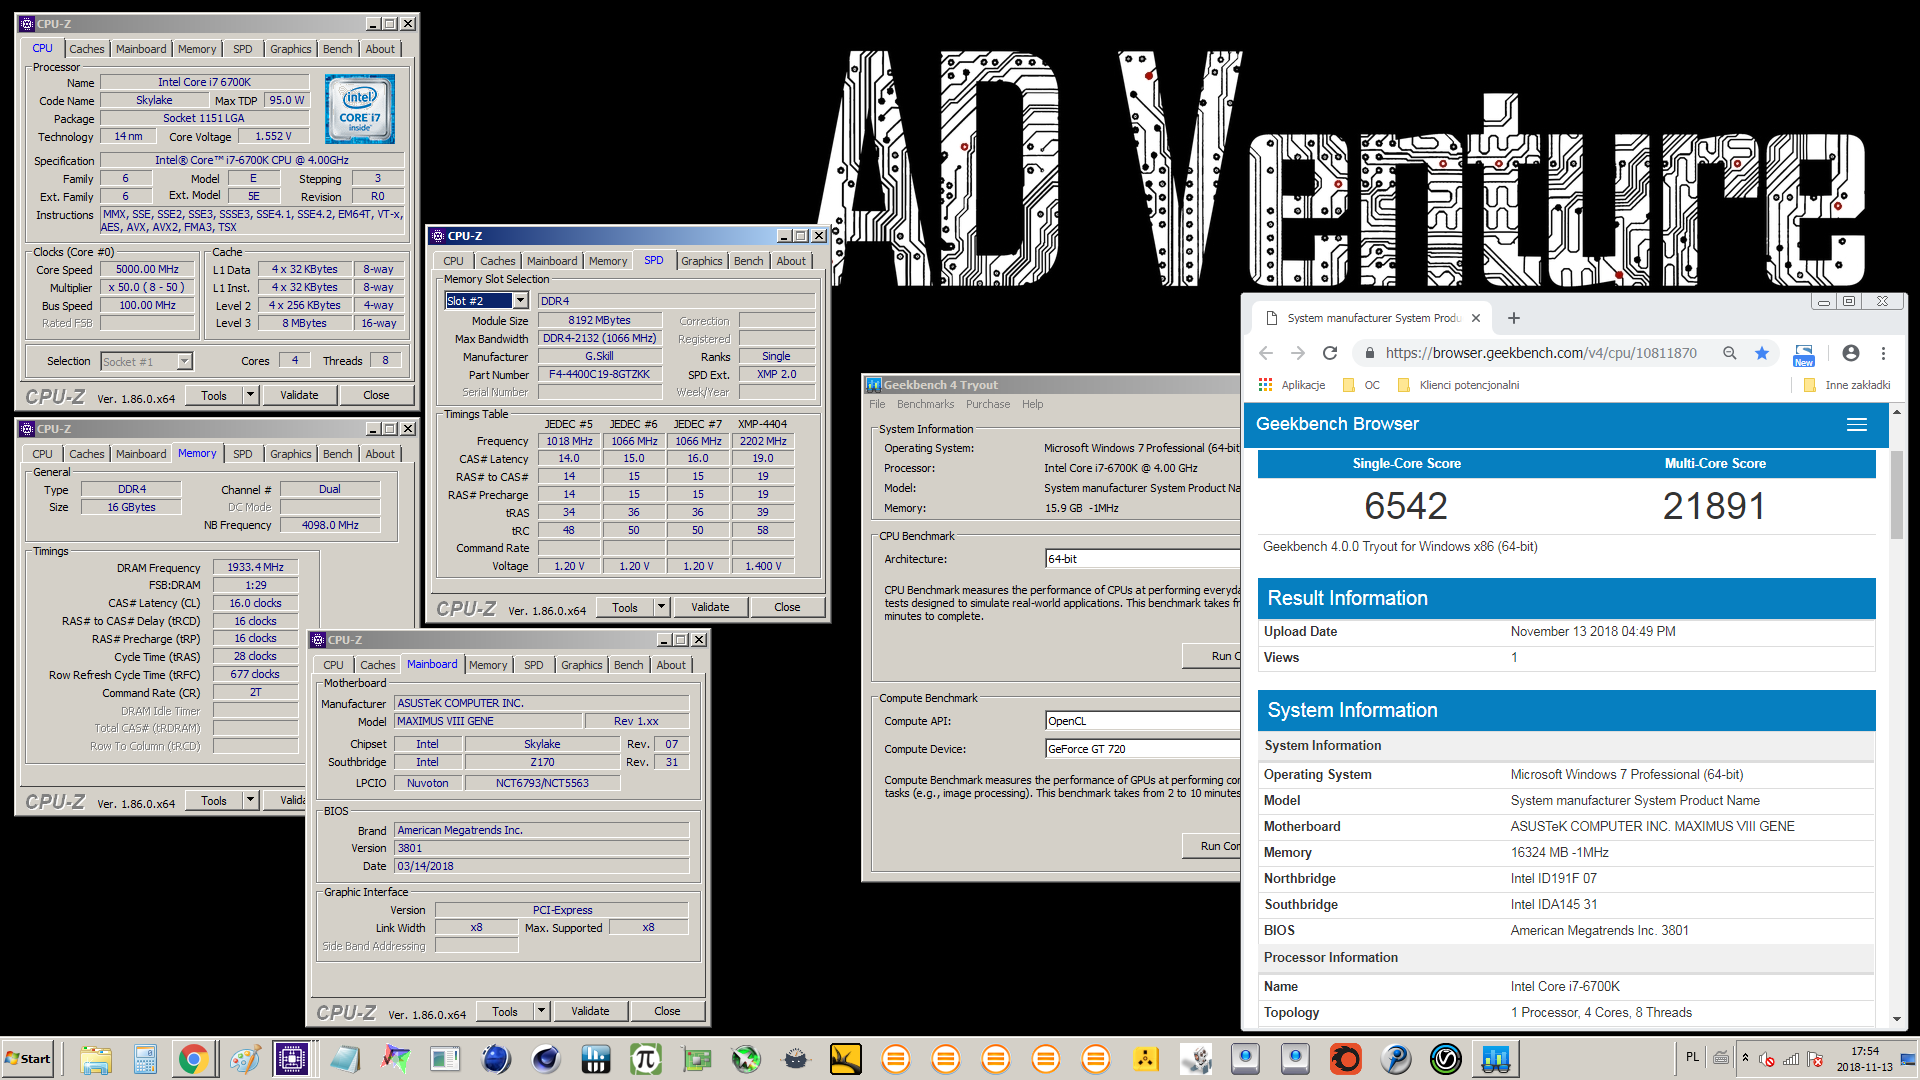Open the Chrome profile avatar
The image size is (1920, 1080).
pyautogui.click(x=1851, y=353)
